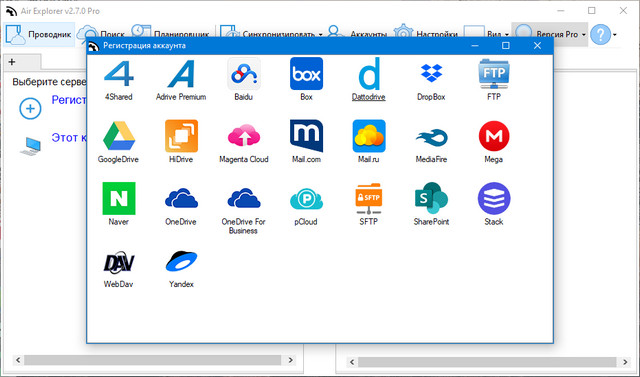This screenshot has width=640, height=377.
Task: Choose the DropBox icon
Action: tap(431, 74)
